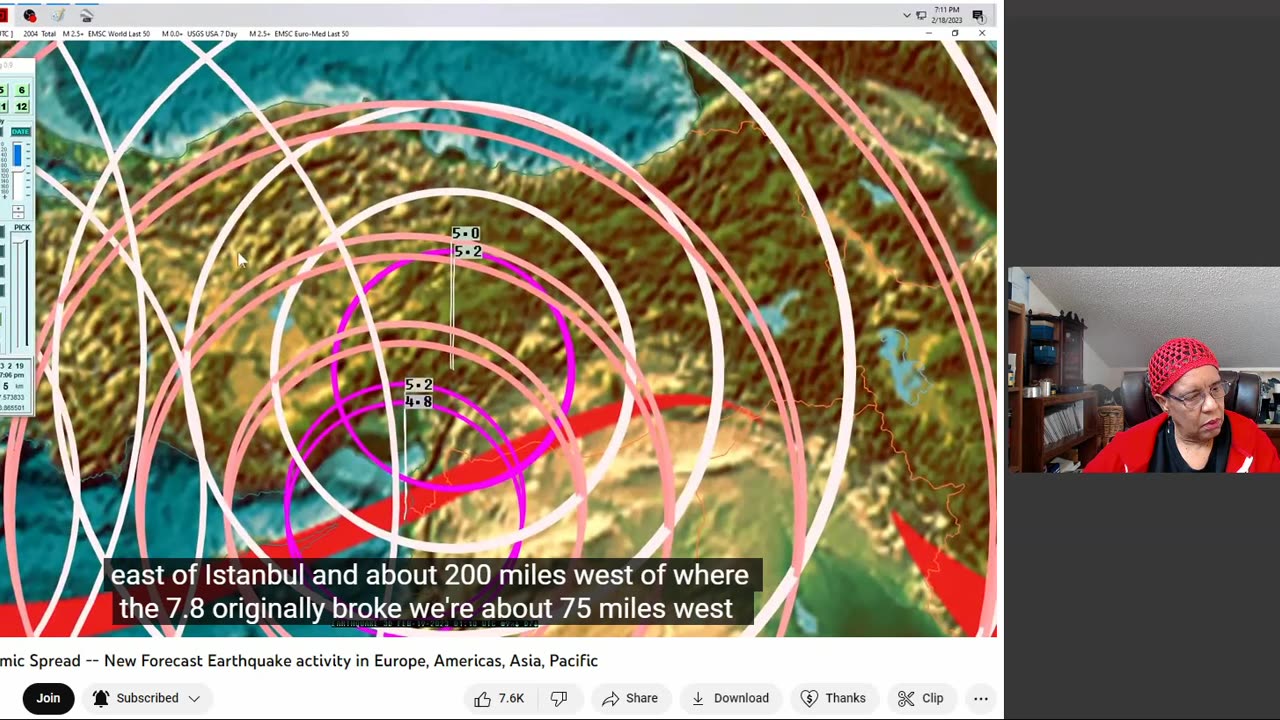
Task: Click the 2004 Total counter
Action: tap(38, 34)
